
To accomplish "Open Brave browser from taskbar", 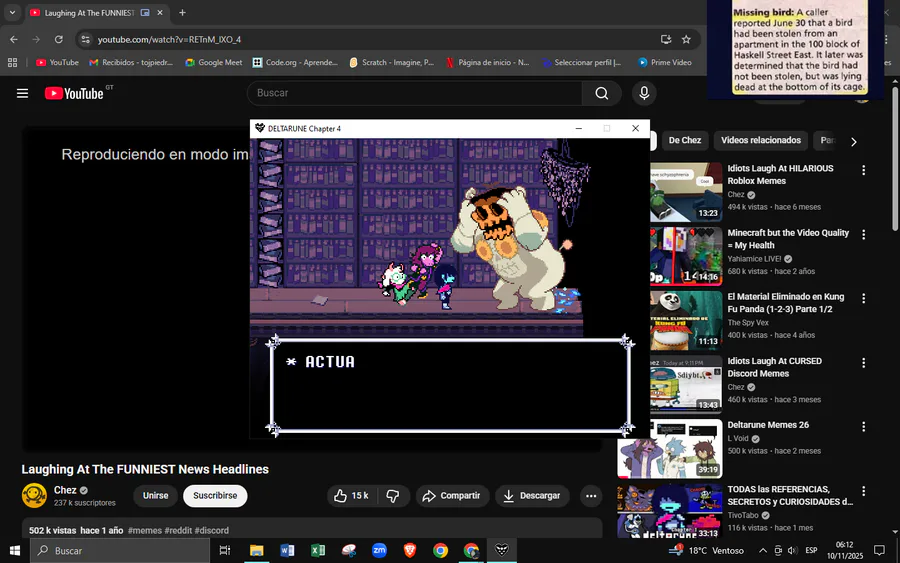I will point(410,550).
